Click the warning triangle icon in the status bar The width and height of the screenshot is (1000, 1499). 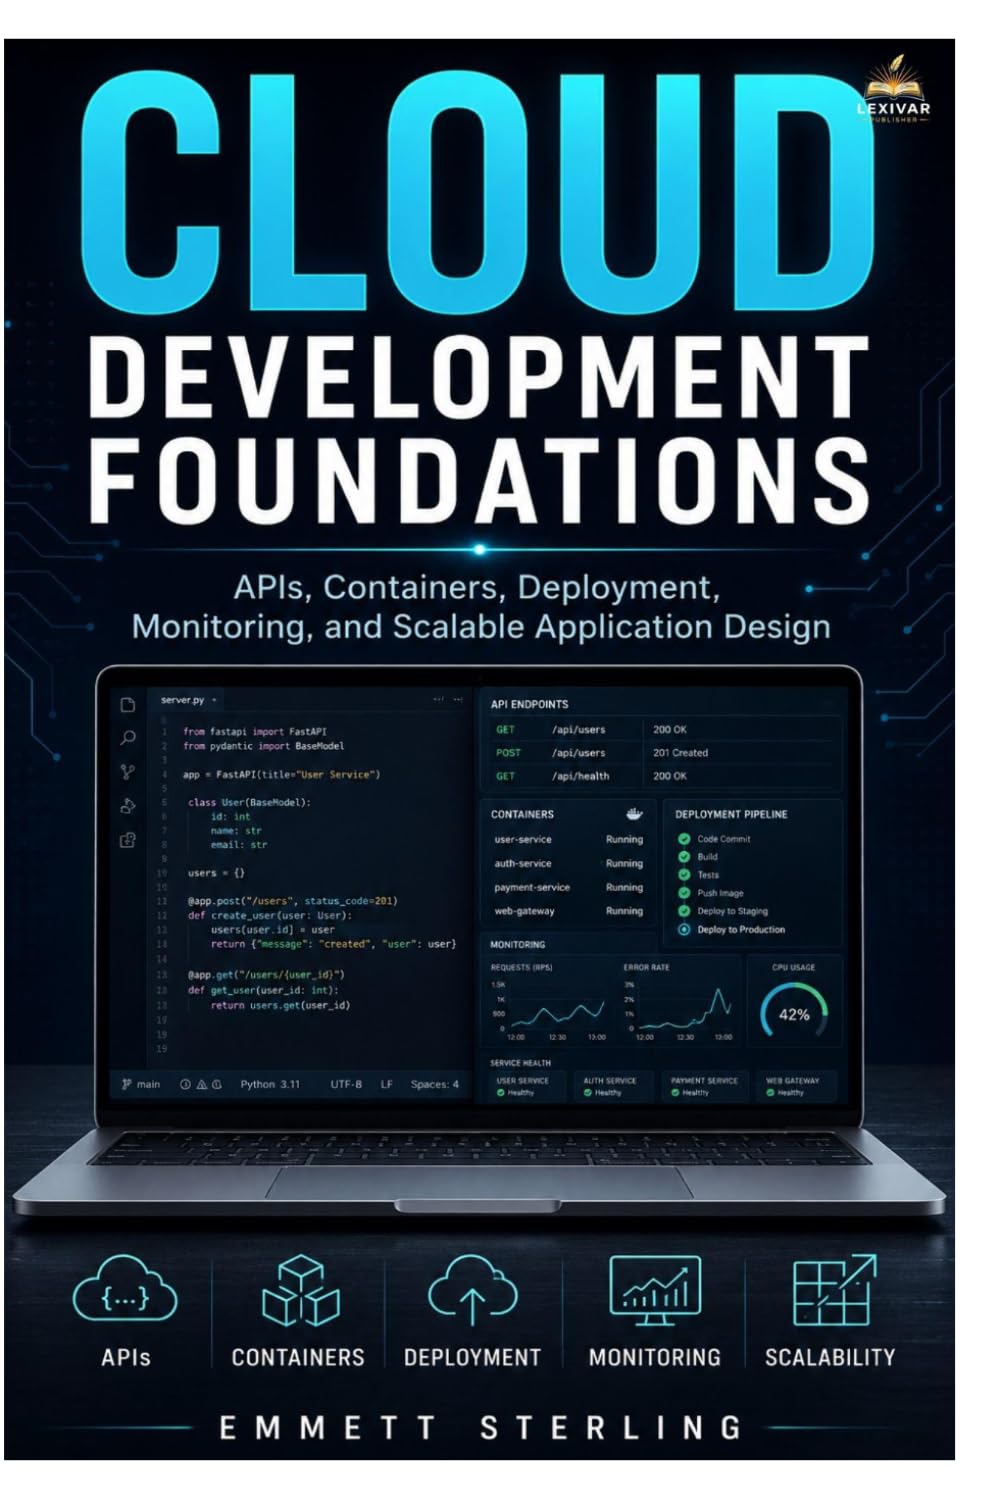click(201, 1084)
